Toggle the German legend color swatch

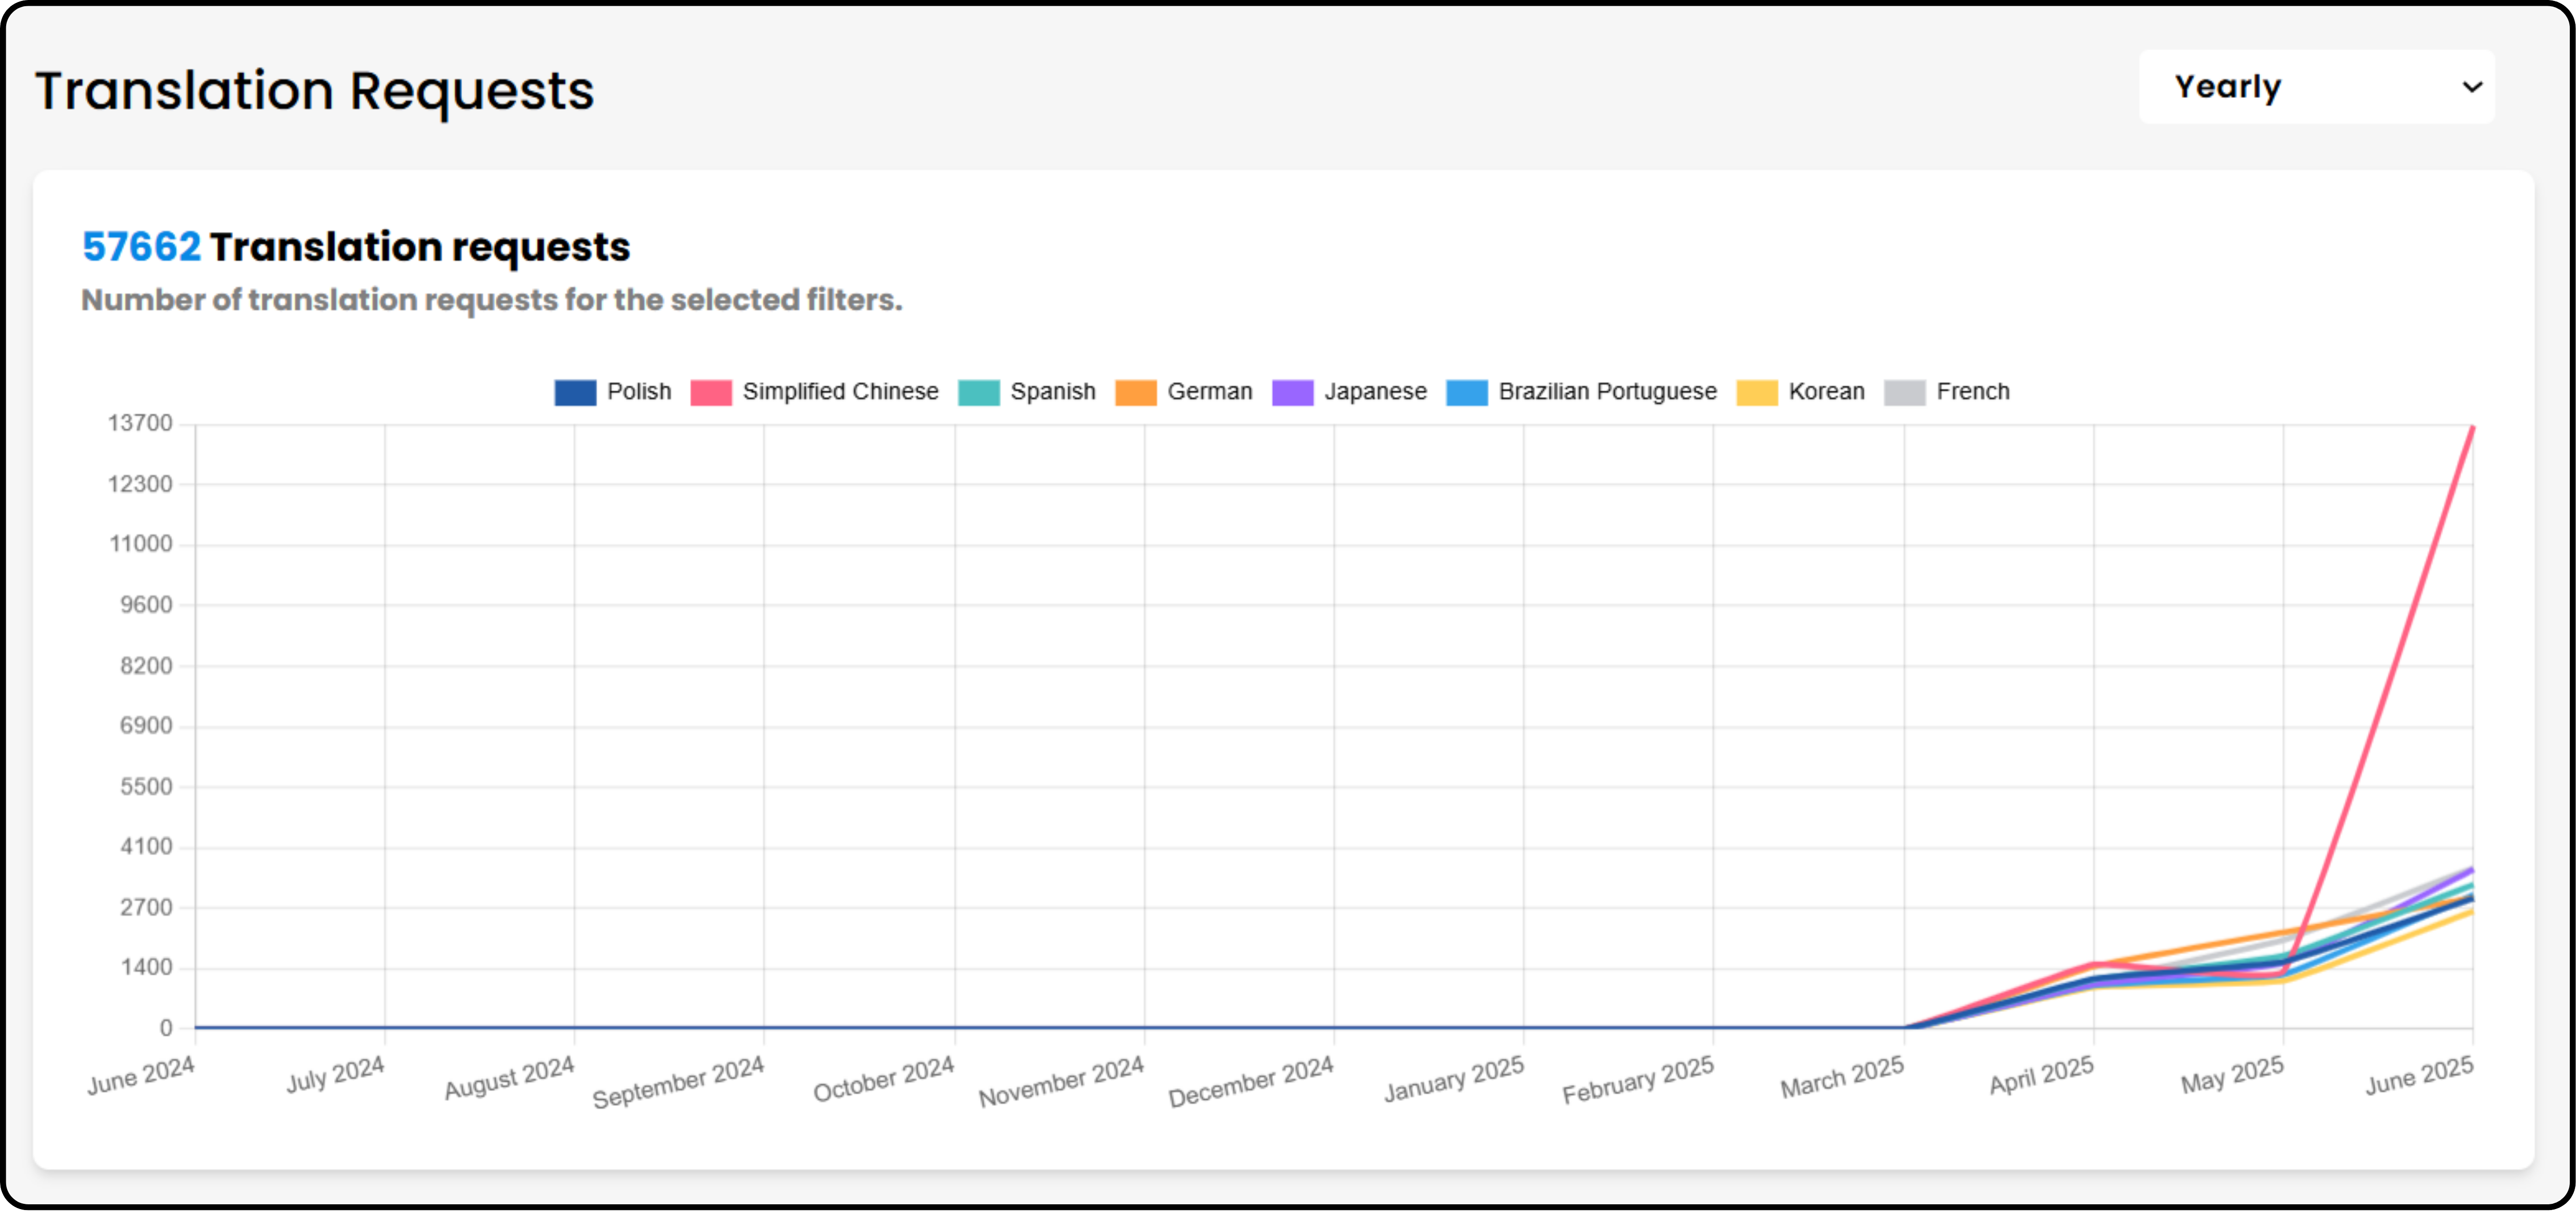pos(1136,392)
